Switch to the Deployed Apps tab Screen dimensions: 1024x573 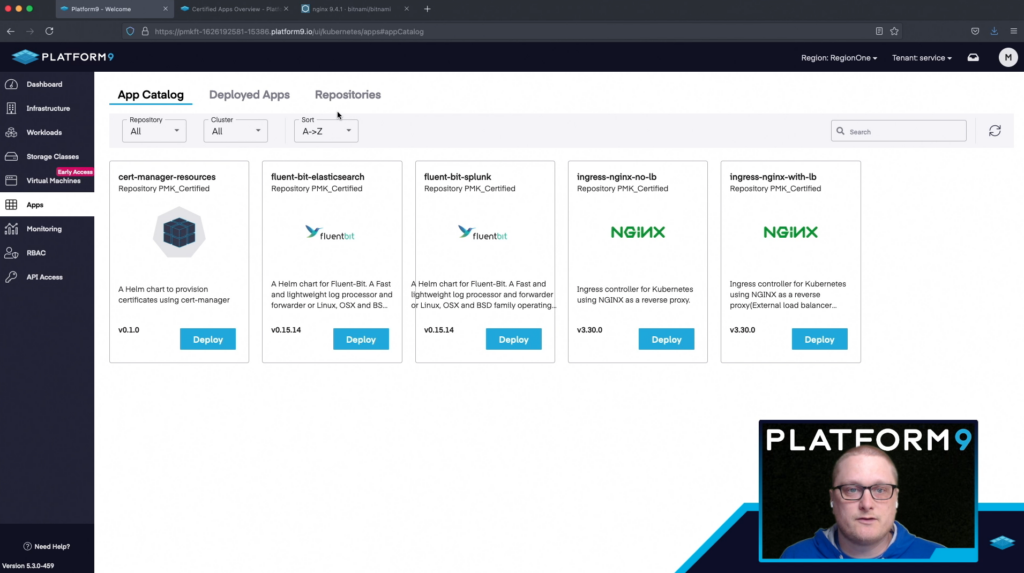coord(249,95)
